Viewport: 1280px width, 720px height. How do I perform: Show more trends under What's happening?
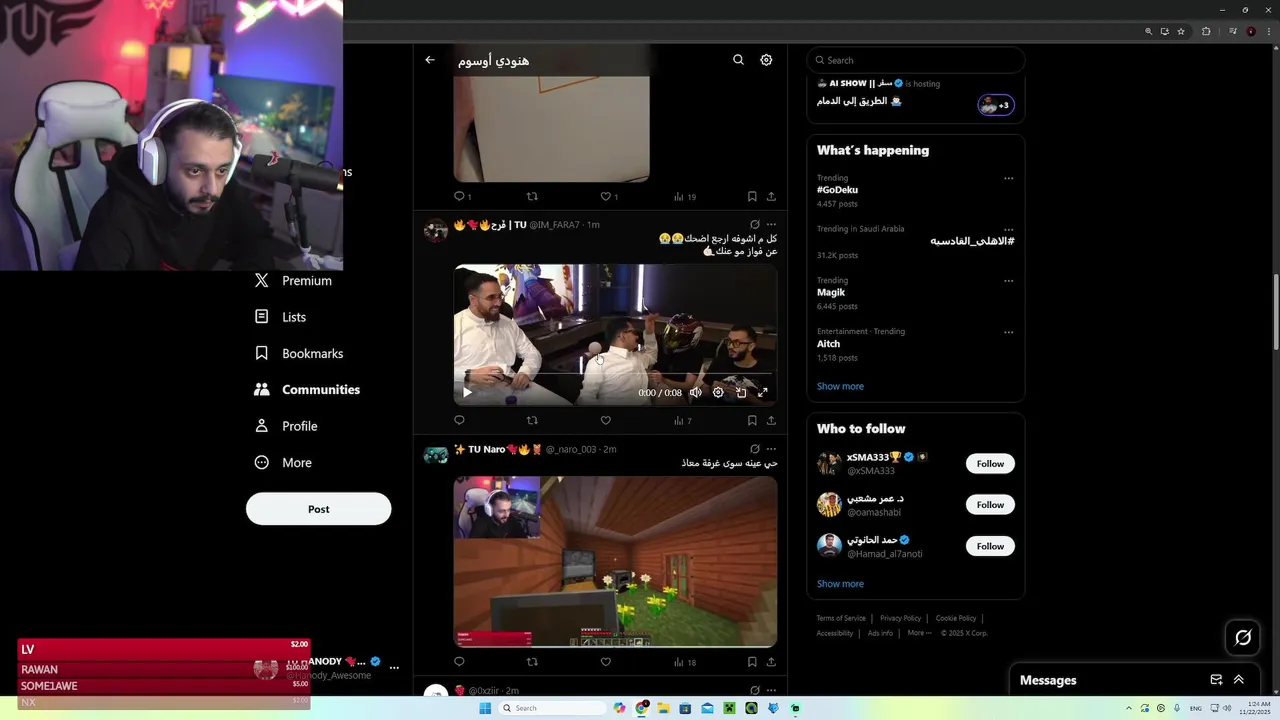click(840, 386)
